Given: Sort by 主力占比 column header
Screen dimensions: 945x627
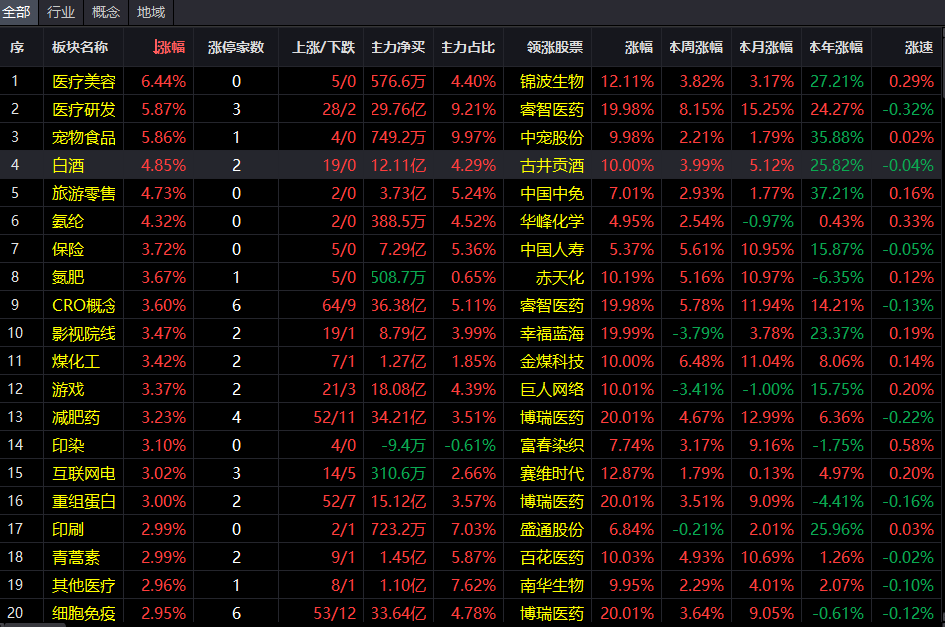Looking at the screenshot, I should tap(468, 47).
